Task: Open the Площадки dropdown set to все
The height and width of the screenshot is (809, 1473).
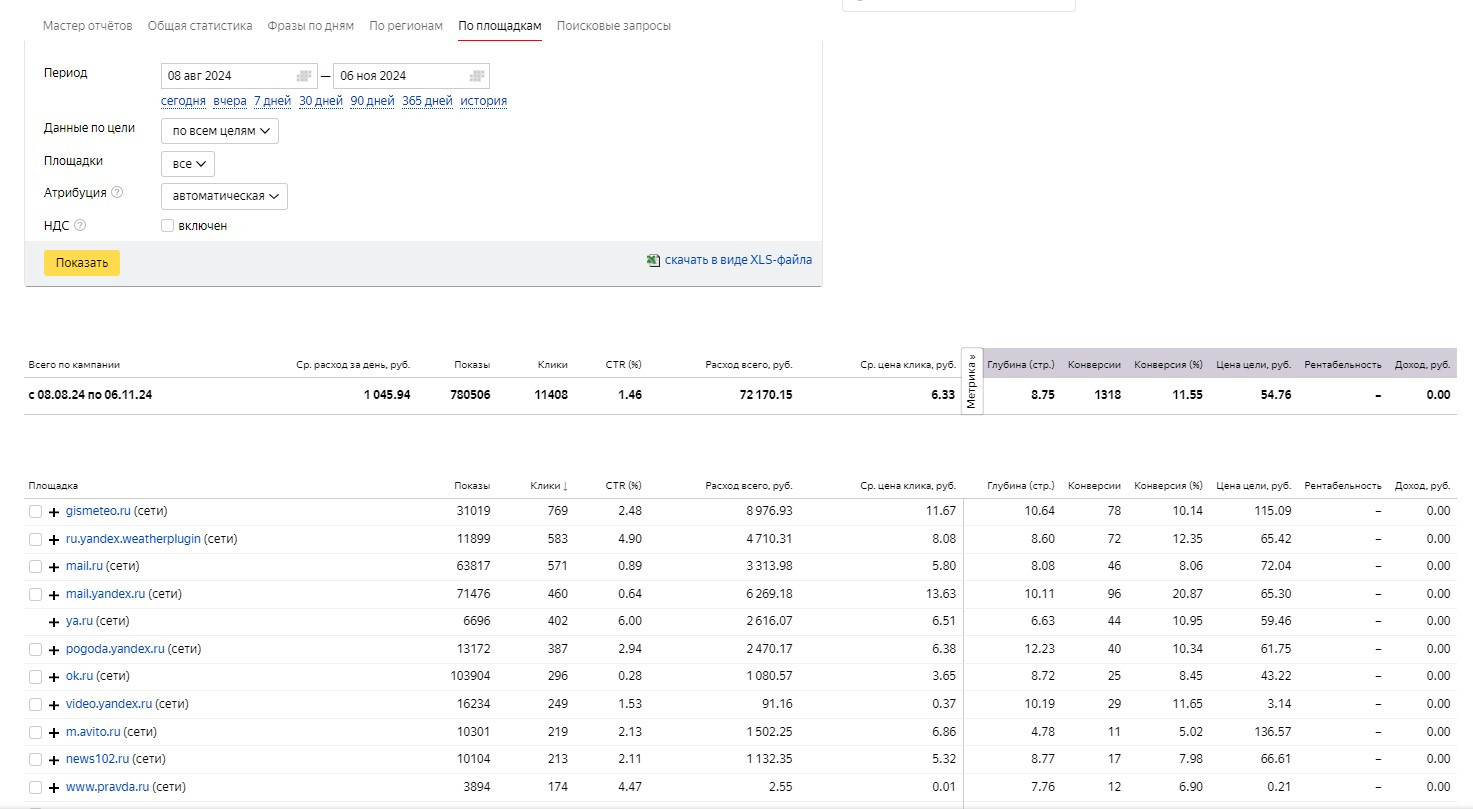Action: click(188, 164)
